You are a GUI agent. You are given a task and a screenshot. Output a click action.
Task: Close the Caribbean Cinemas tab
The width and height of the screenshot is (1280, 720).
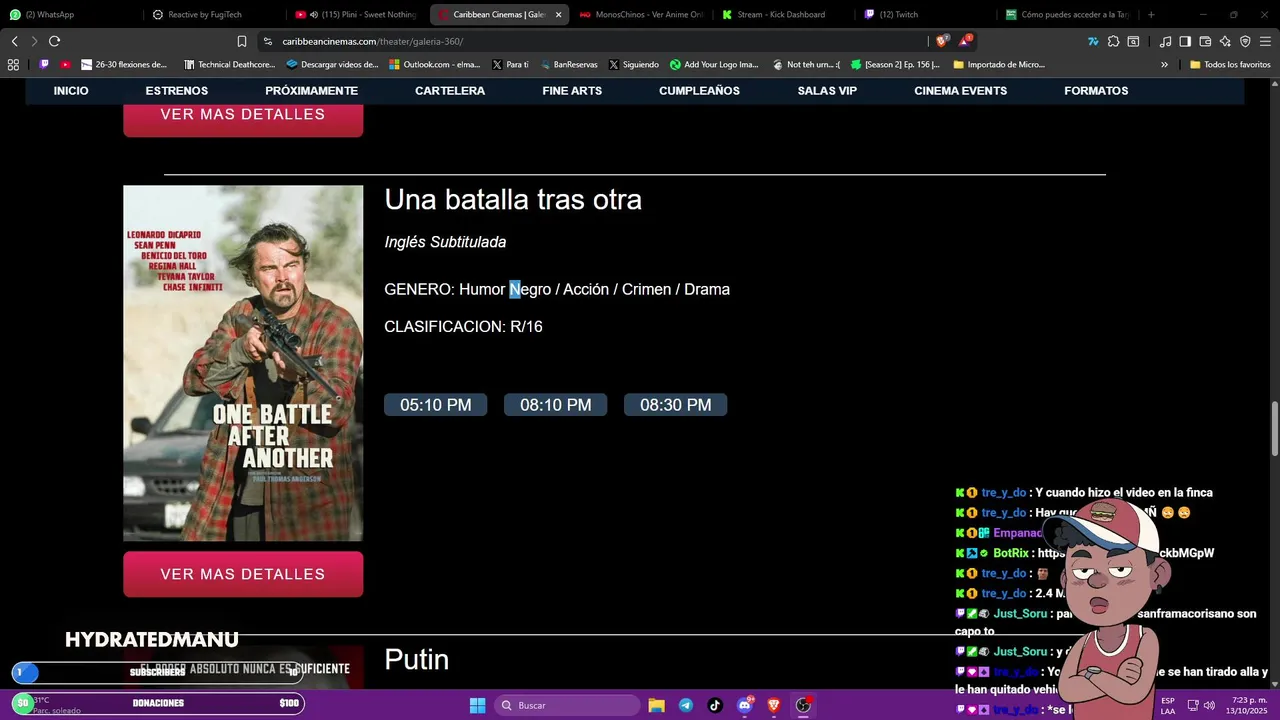coord(558,15)
